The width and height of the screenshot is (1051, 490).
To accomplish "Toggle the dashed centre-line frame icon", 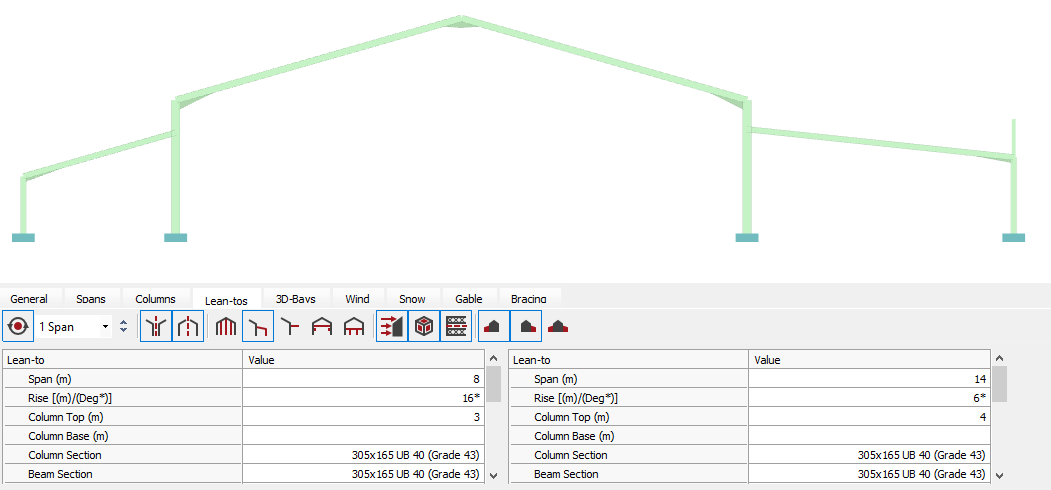I will tap(188, 327).
